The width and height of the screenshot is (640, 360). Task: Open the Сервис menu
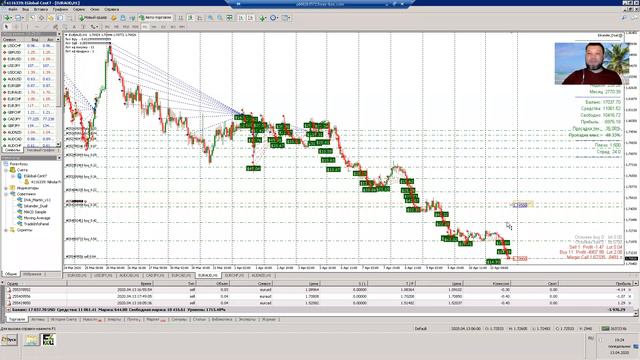click(x=79, y=9)
